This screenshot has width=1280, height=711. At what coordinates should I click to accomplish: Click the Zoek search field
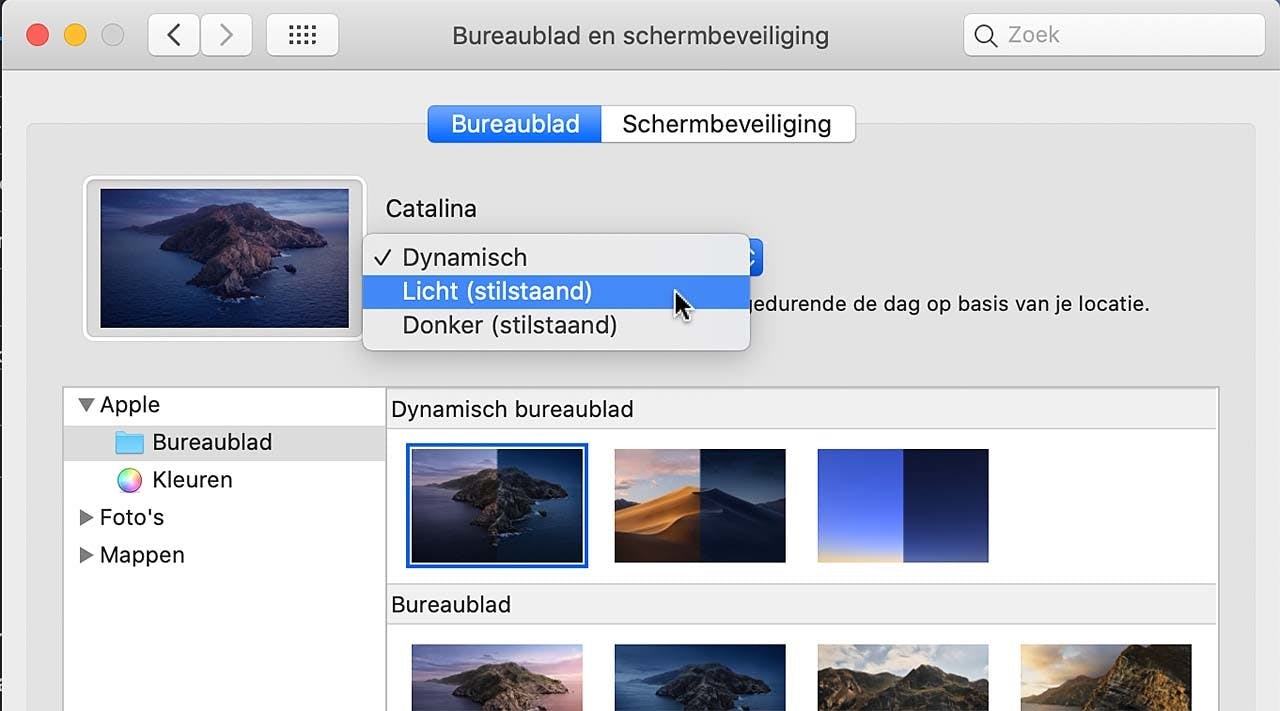coord(1114,35)
